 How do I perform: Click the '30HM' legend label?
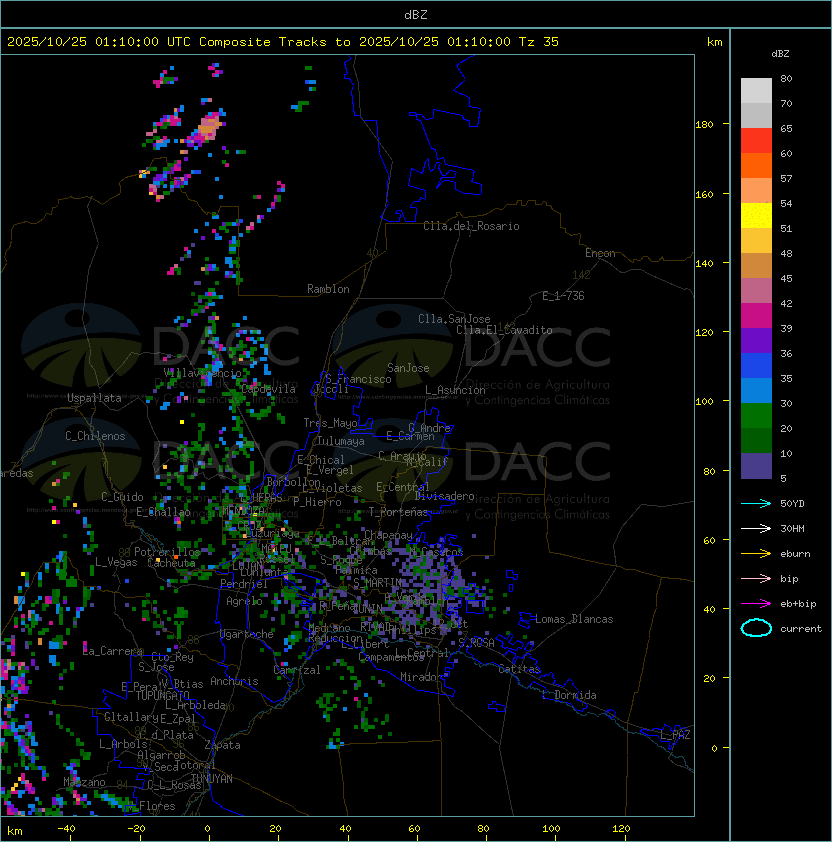point(792,528)
